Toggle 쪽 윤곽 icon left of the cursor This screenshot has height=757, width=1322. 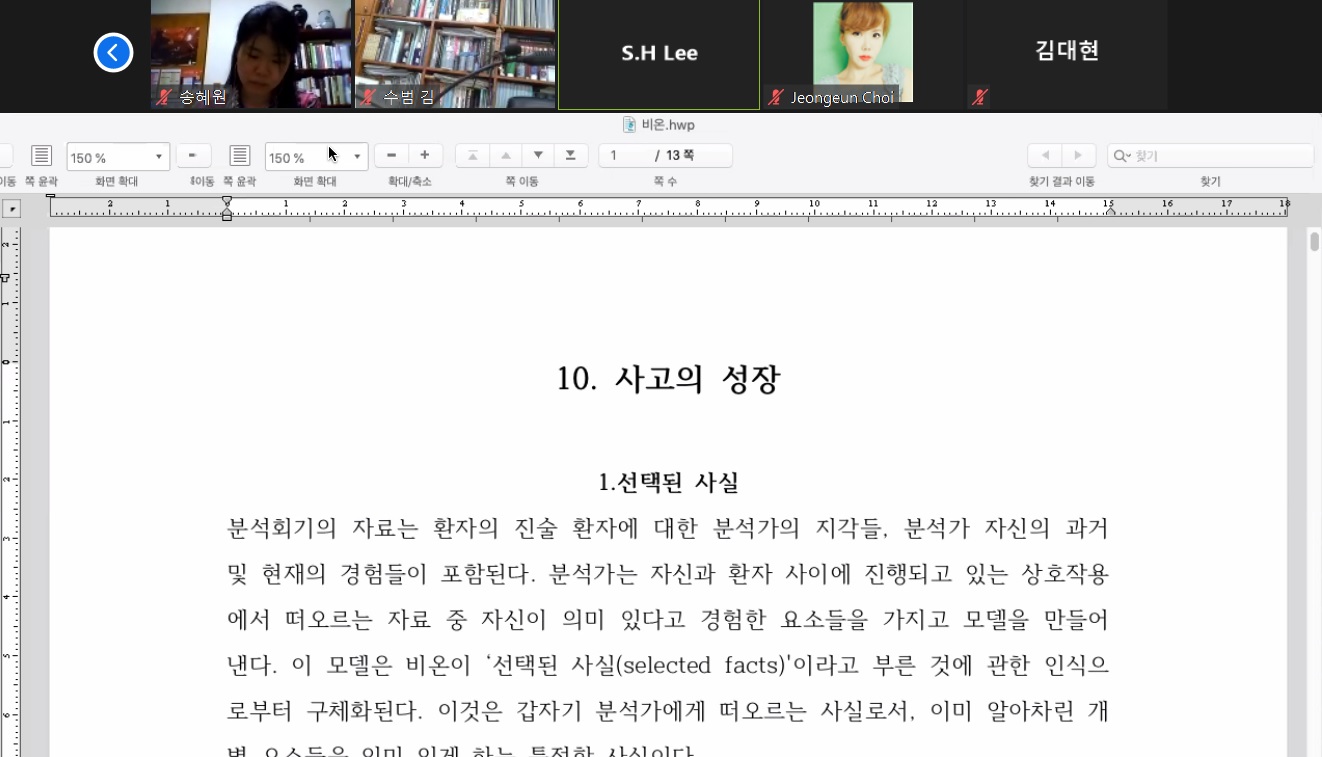click(239, 155)
